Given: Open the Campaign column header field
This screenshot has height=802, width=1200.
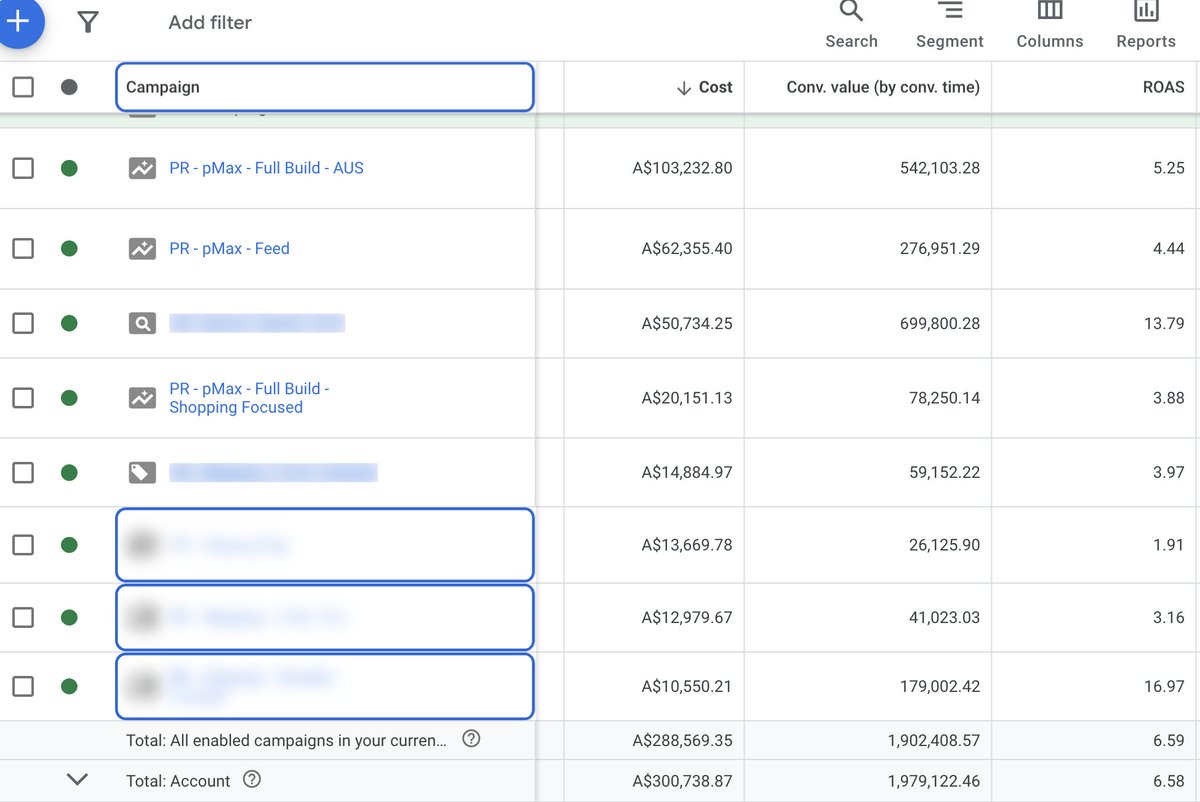Looking at the screenshot, I should click(324, 87).
